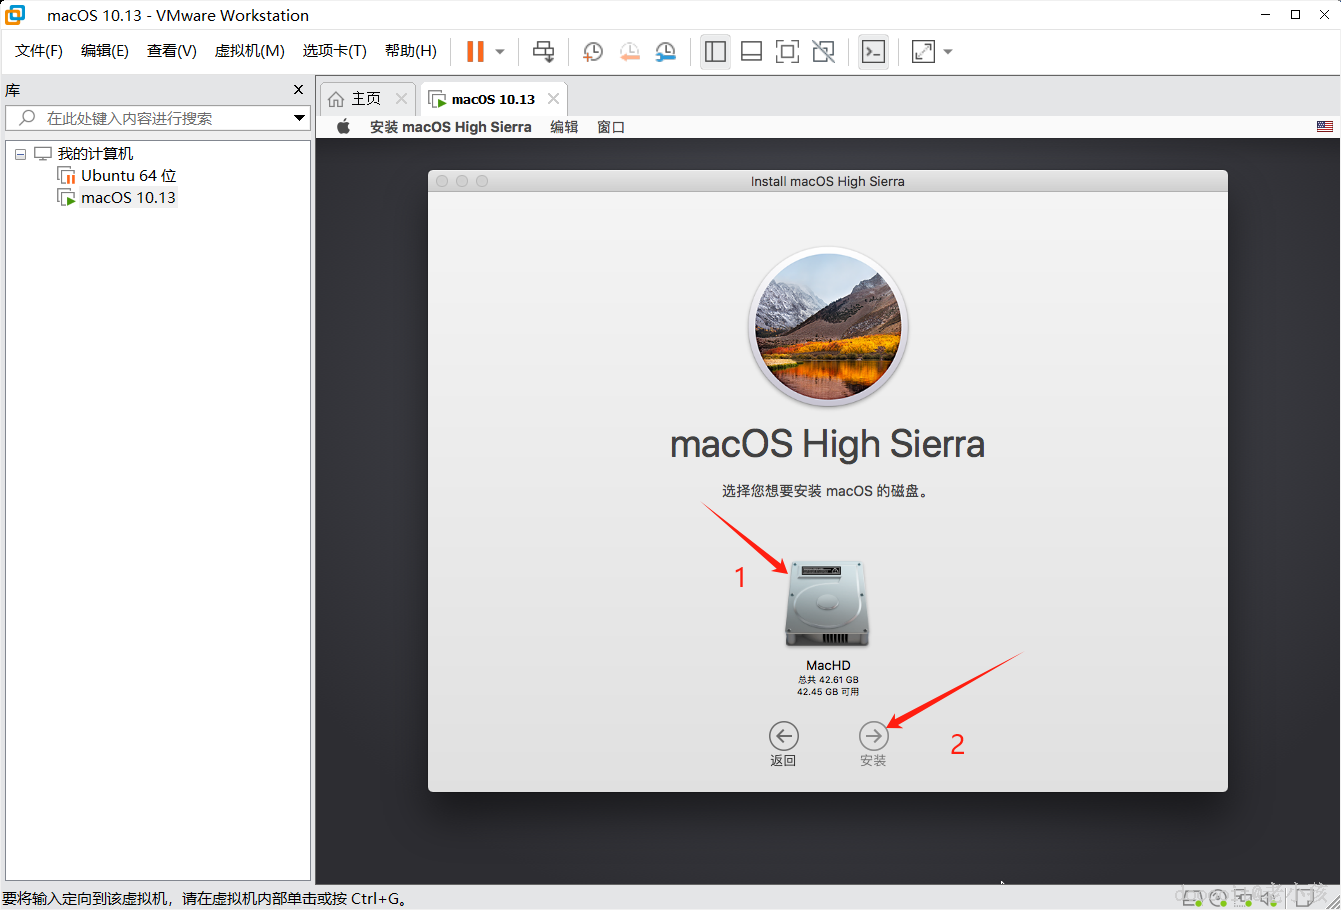
Task: Open the guest 窗口 menu
Action: (611, 127)
